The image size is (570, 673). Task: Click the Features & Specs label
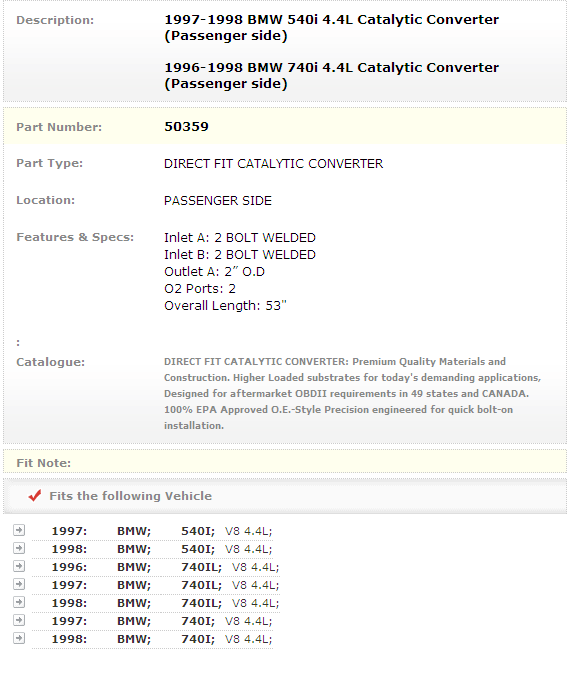point(75,237)
